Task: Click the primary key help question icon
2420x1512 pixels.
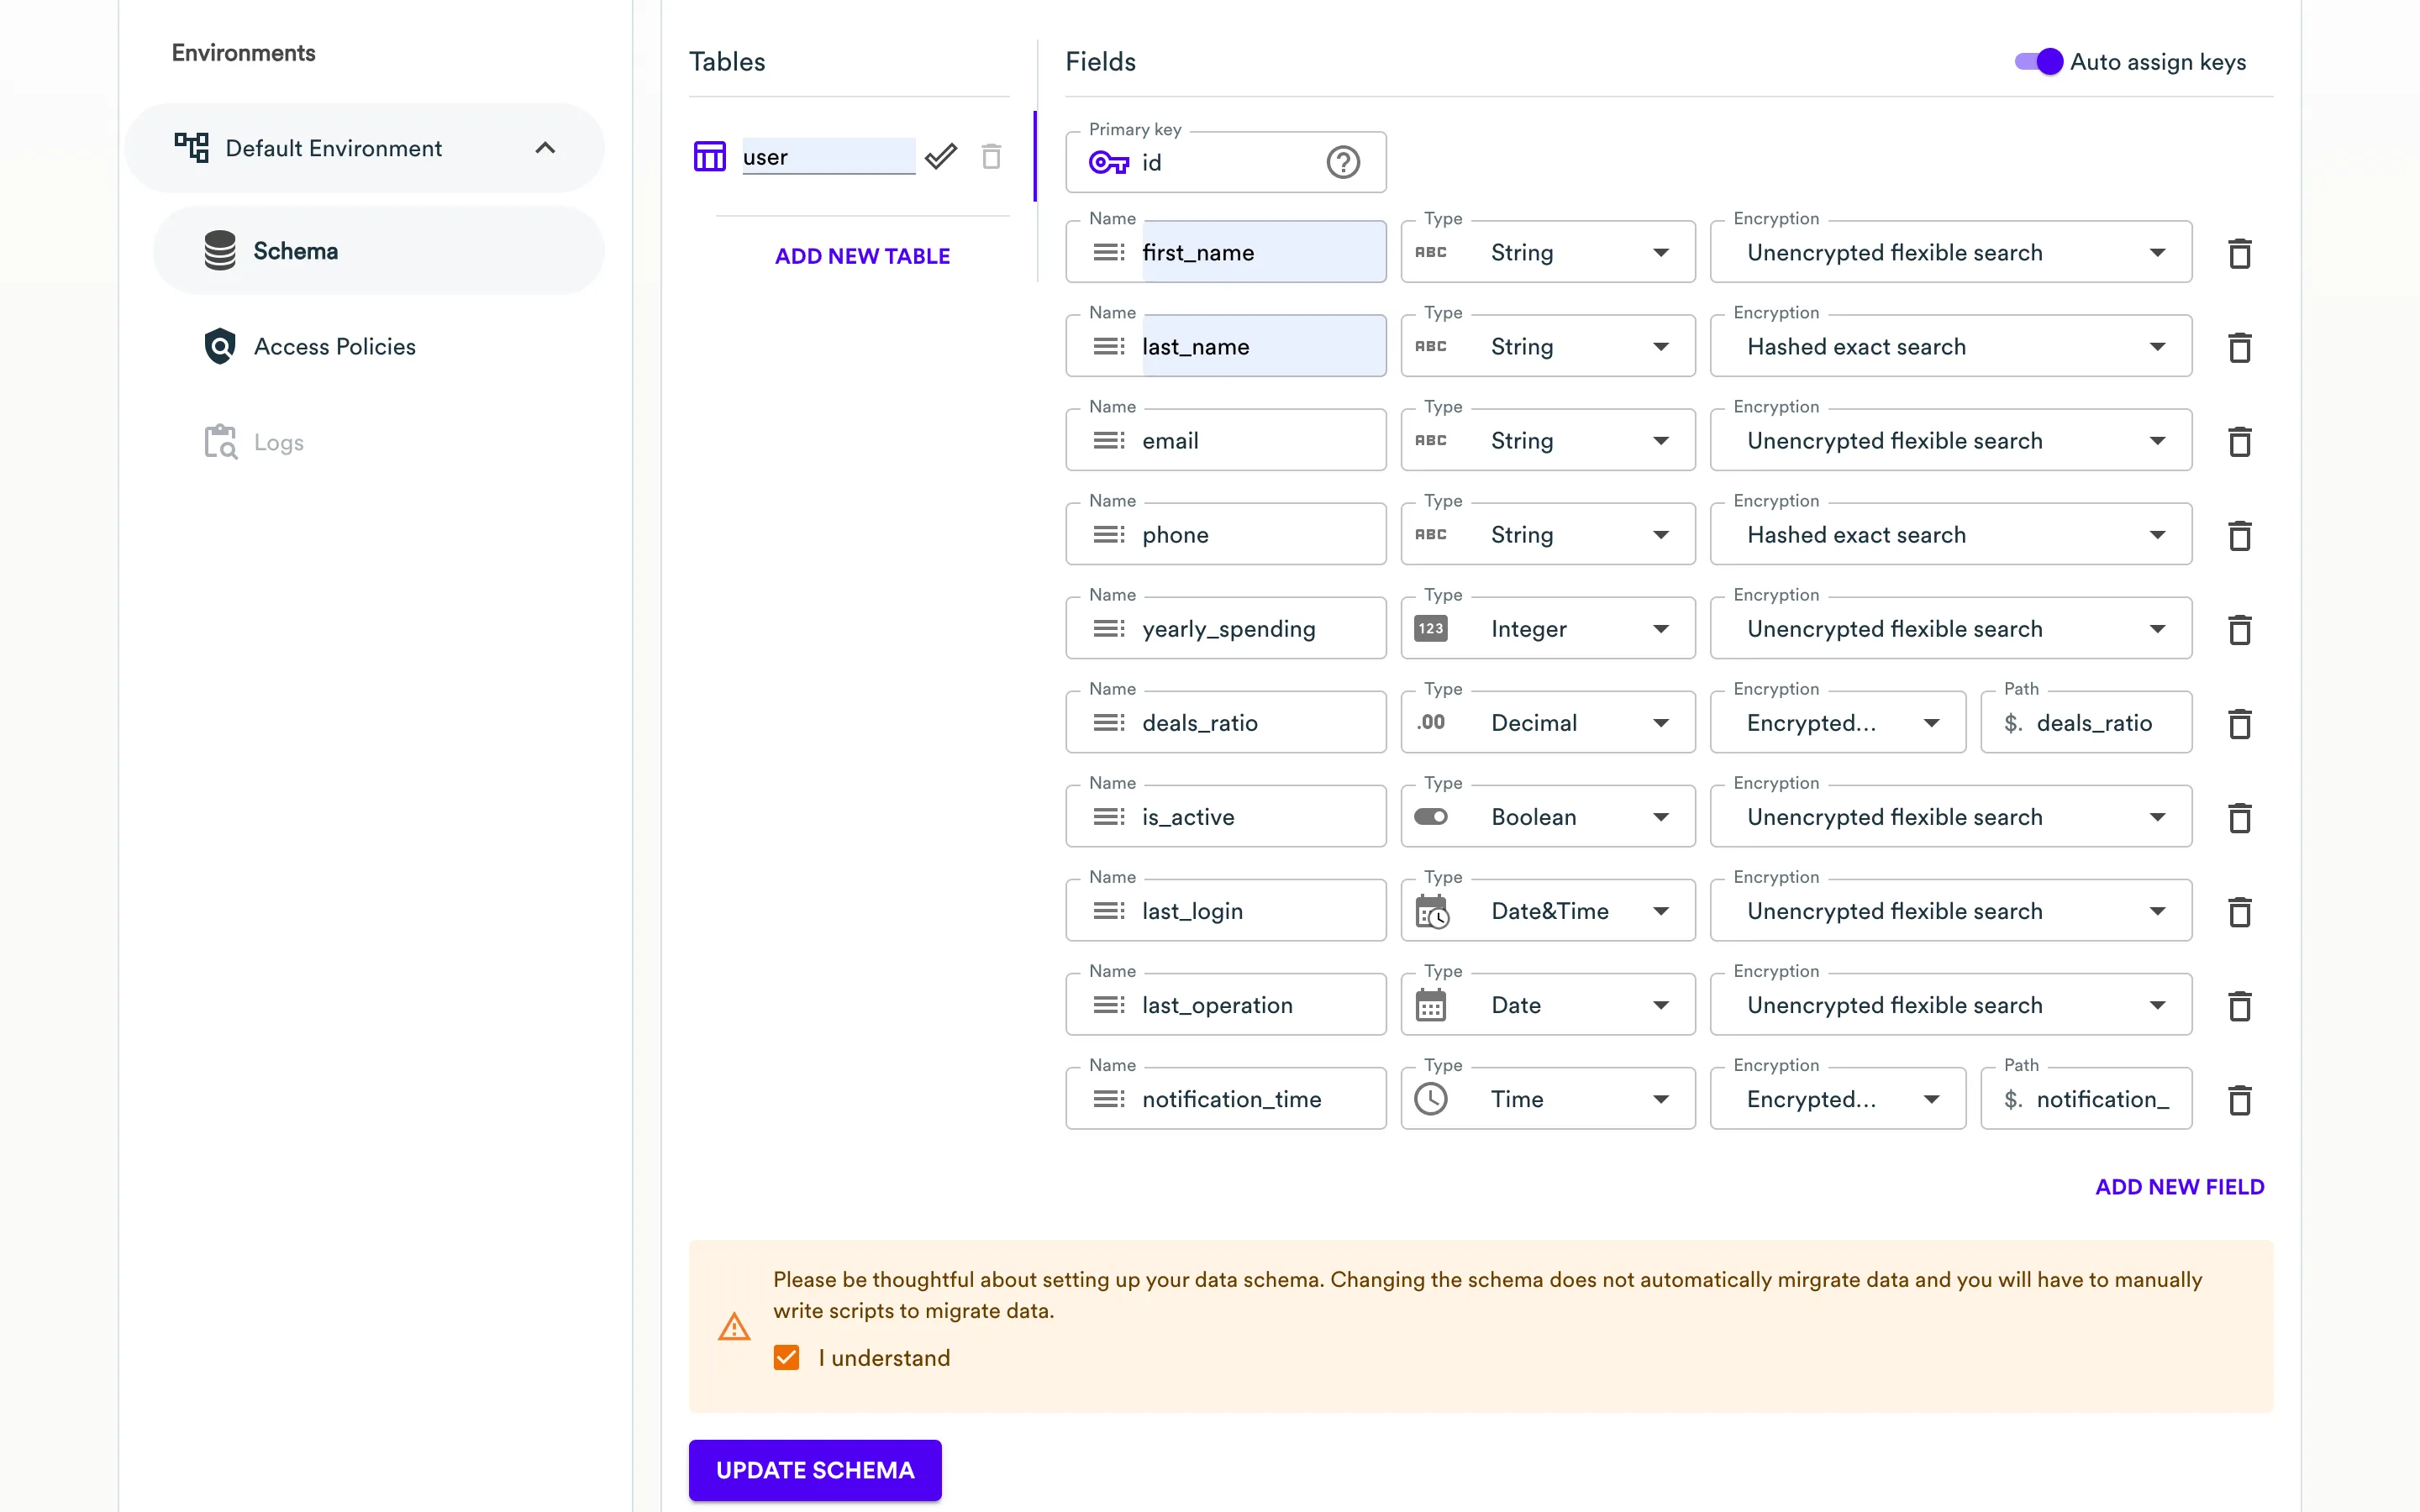Action: tap(1343, 162)
